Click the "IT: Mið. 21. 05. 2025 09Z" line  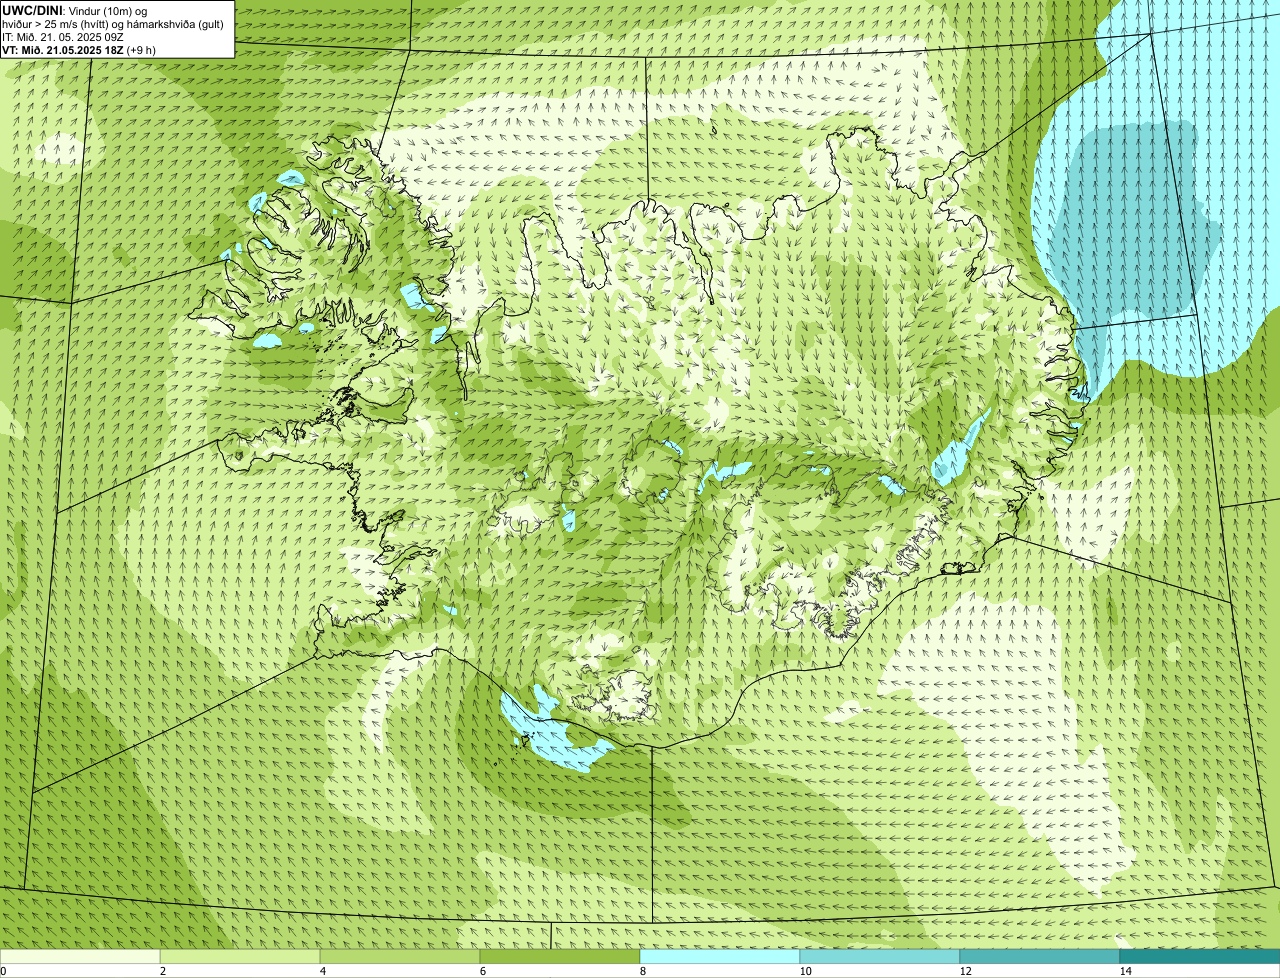[x=63, y=37]
